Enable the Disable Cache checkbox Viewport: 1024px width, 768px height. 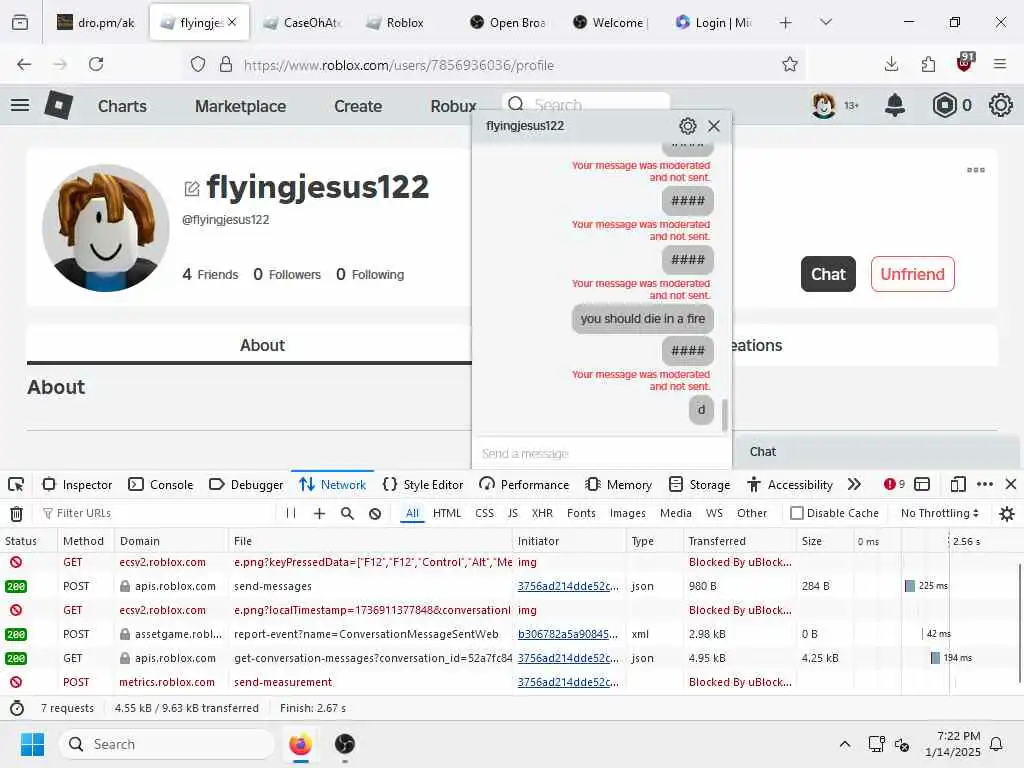tap(797, 513)
